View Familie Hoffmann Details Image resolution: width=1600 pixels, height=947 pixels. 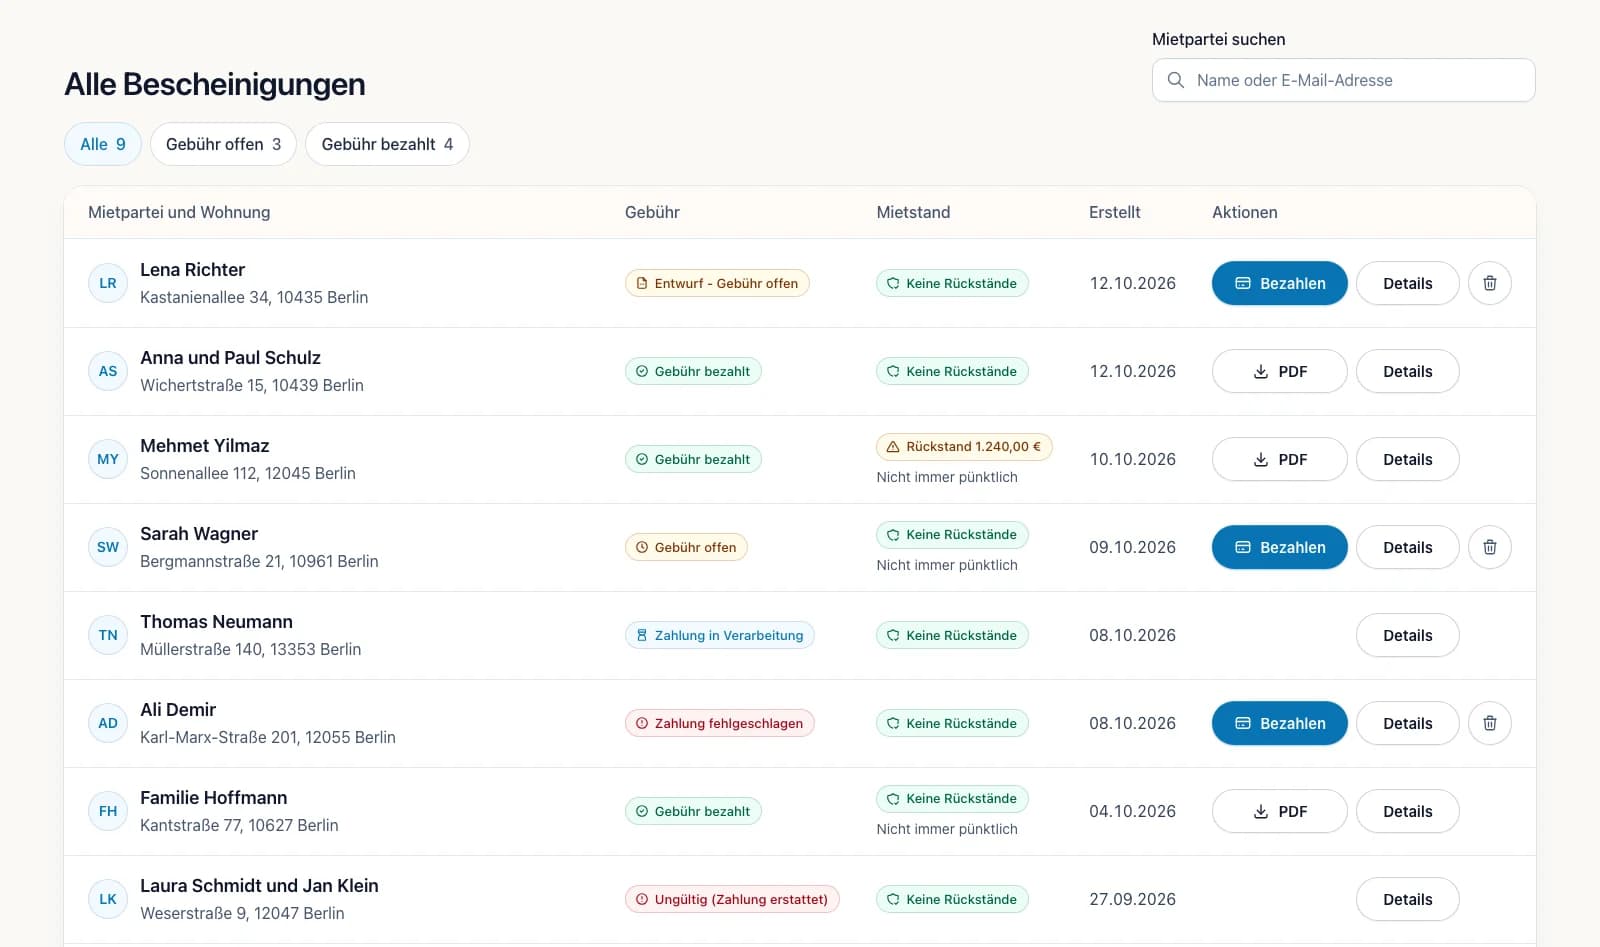tap(1407, 811)
